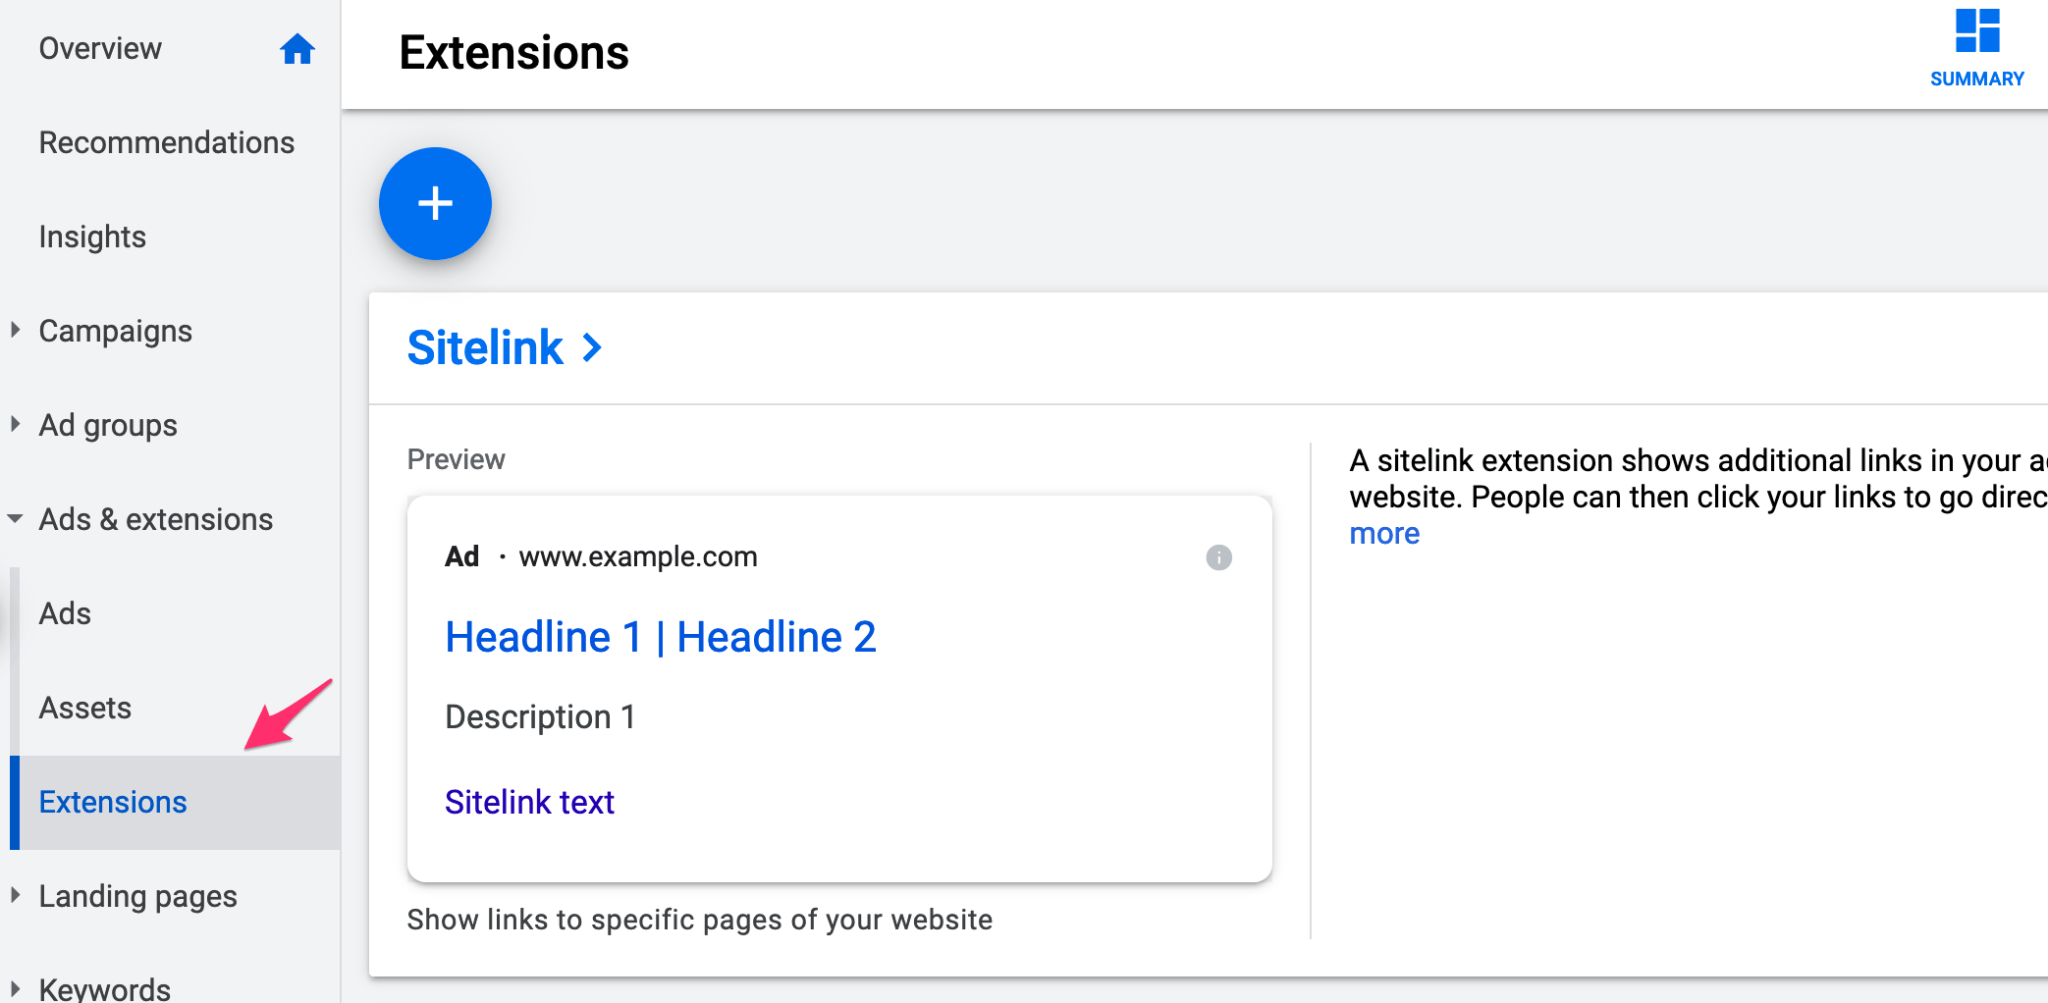2048x1003 pixels.
Task: Expand the Ad groups section
Action: click(x=14, y=423)
